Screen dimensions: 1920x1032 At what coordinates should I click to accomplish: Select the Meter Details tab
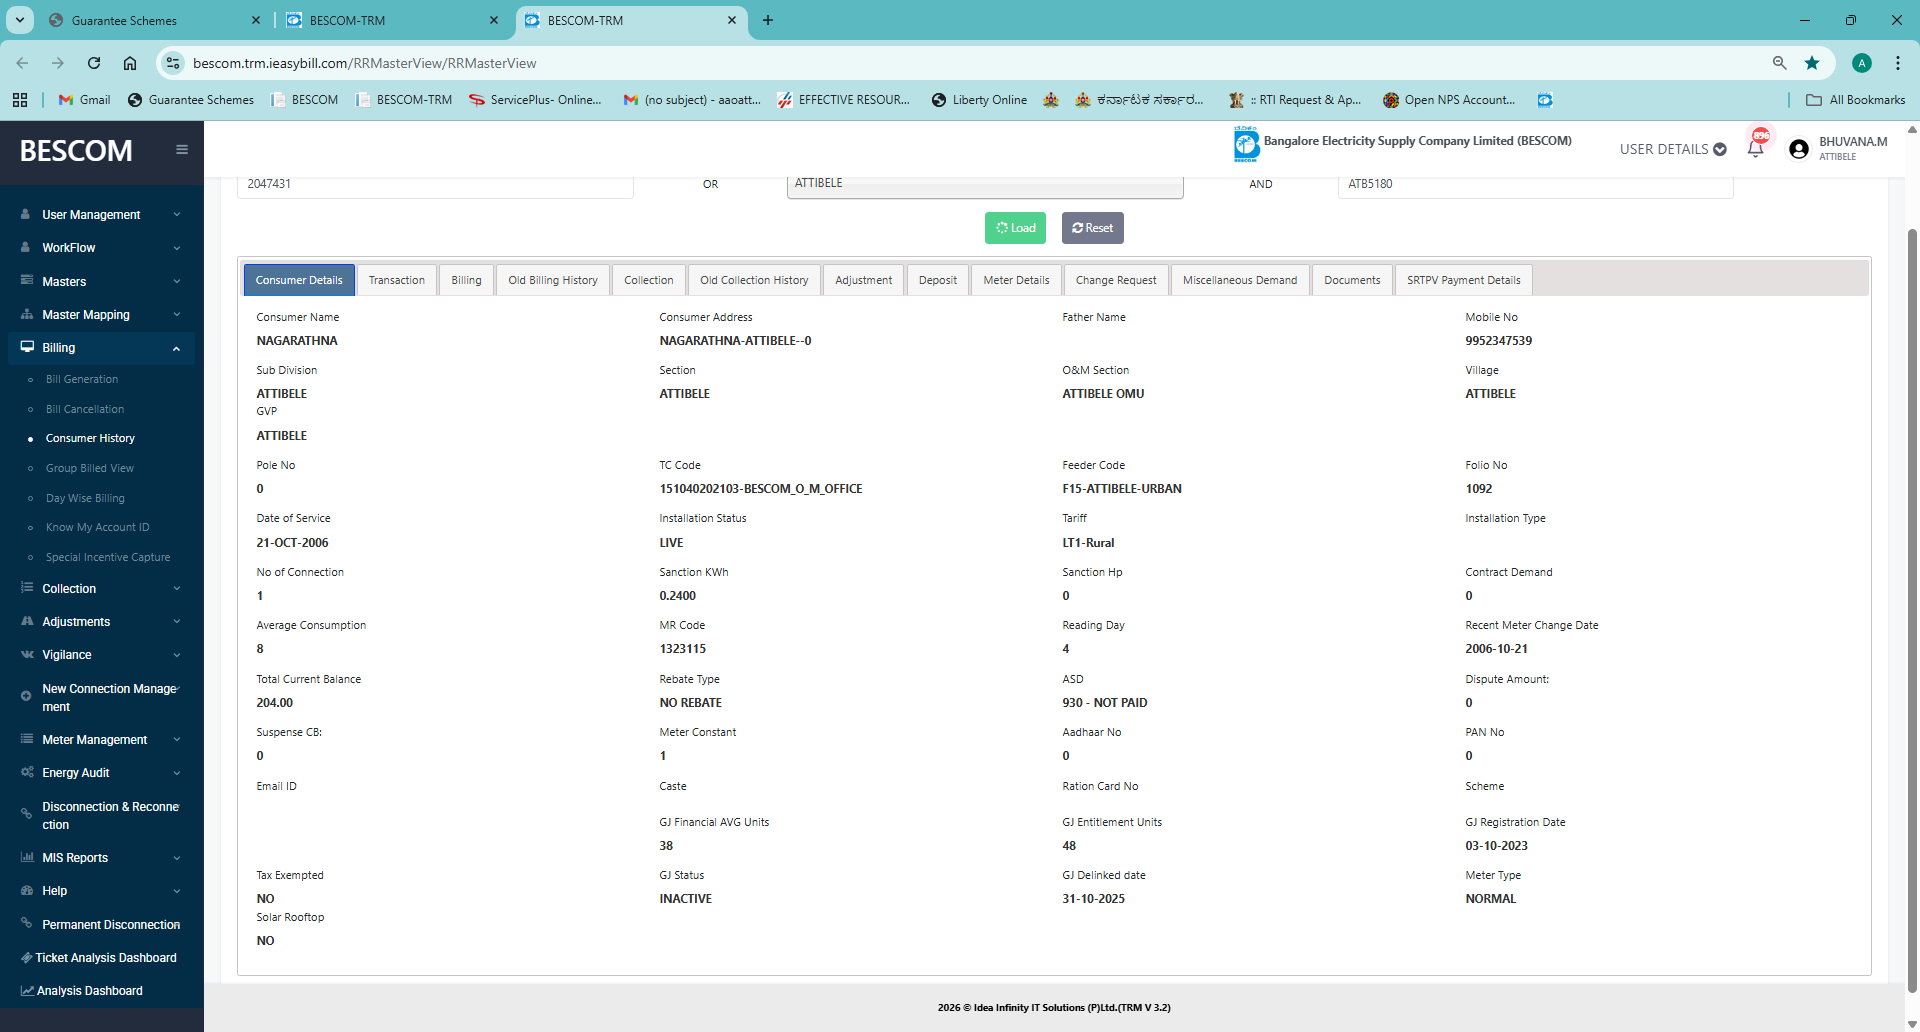pos(1016,280)
